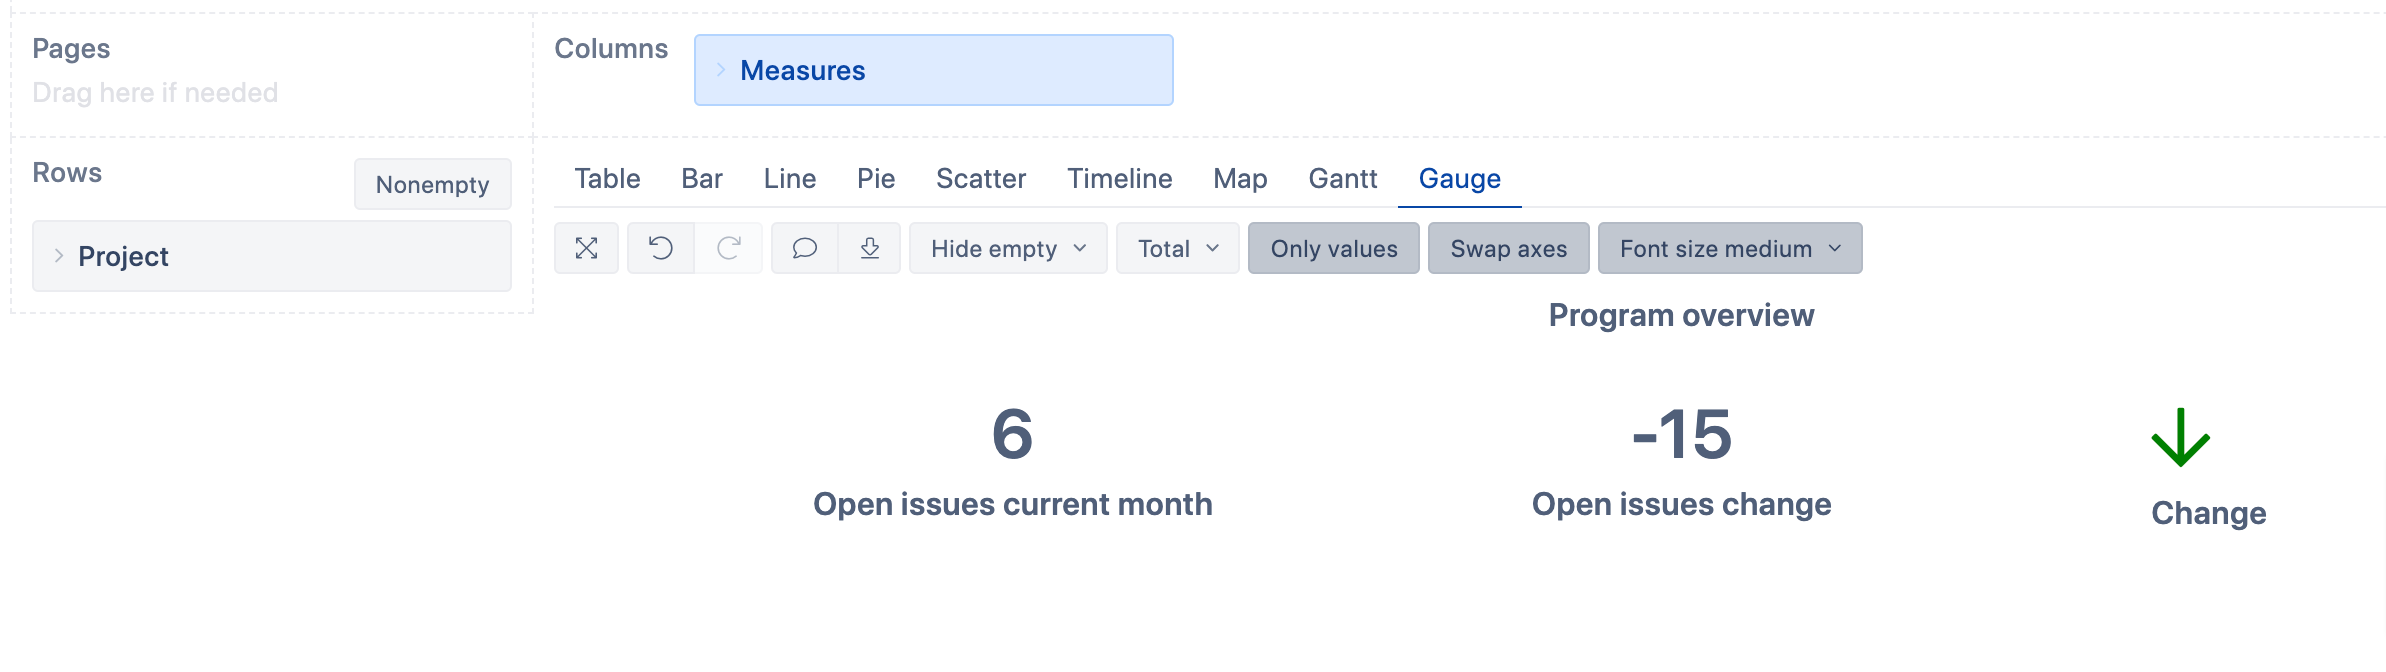Click the export download icon
2386x672 pixels.
click(870, 248)
